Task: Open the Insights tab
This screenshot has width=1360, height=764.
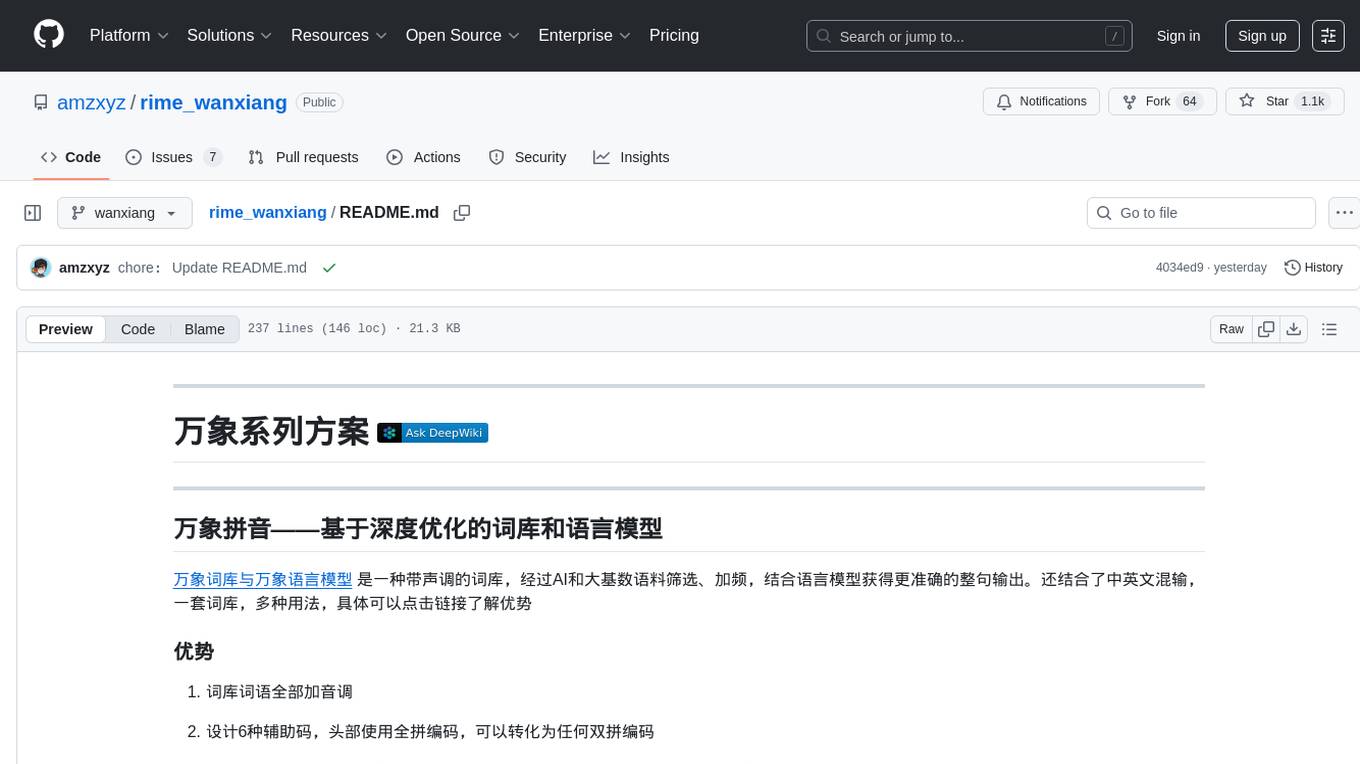Action: (631, 157)
